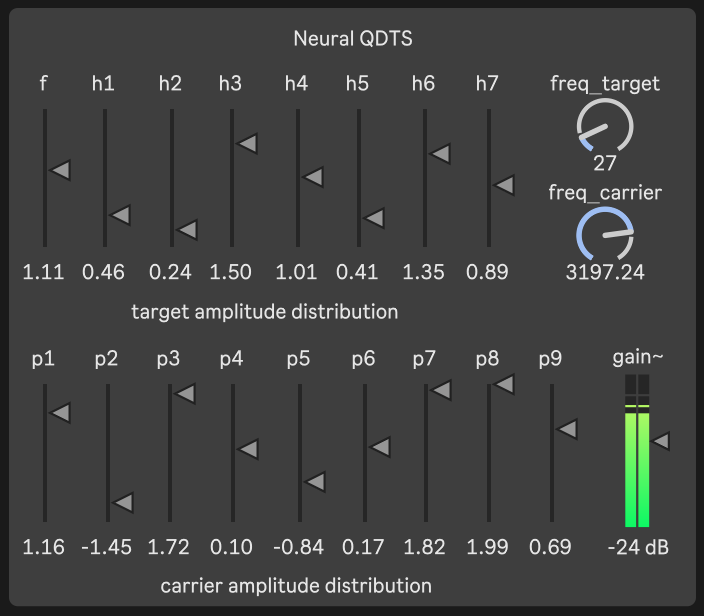
Task: Click the h1 slider triangle handle
Action: point(120,215)
